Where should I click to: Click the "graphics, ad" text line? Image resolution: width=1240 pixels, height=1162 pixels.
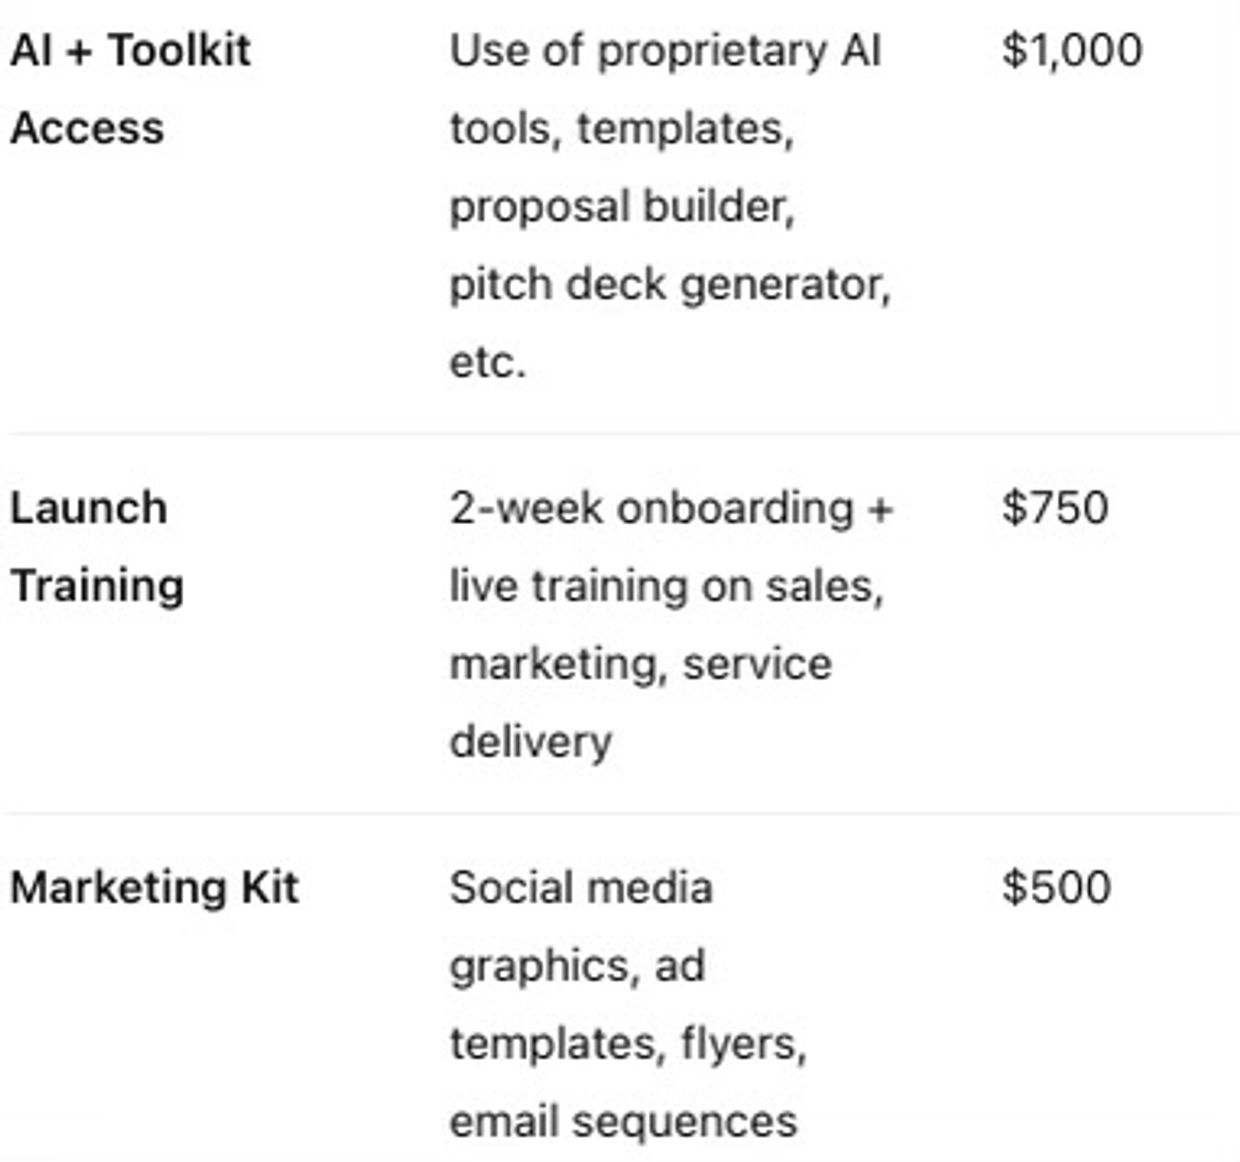coord(577,966)
